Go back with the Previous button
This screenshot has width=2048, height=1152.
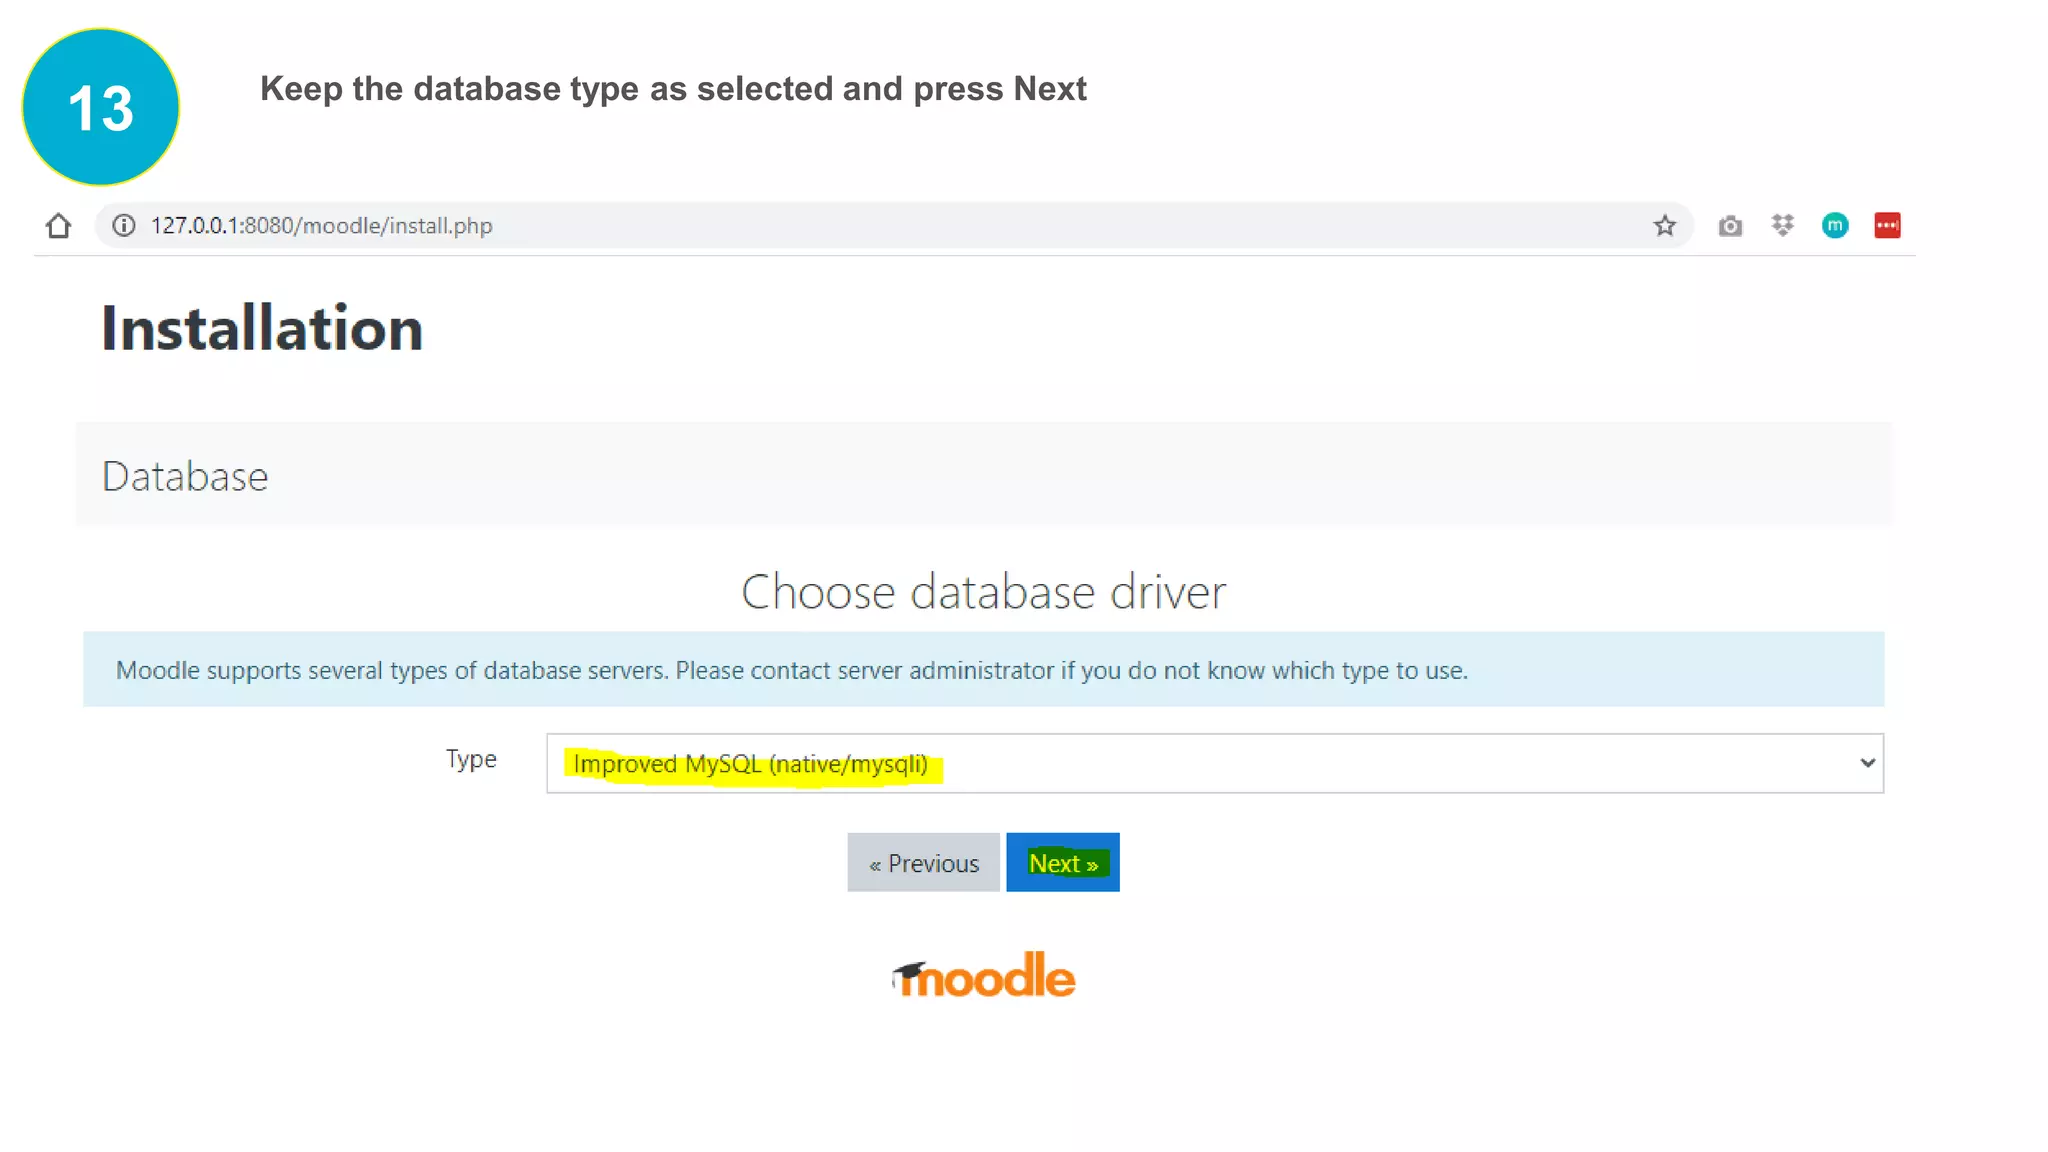[923, 862]
